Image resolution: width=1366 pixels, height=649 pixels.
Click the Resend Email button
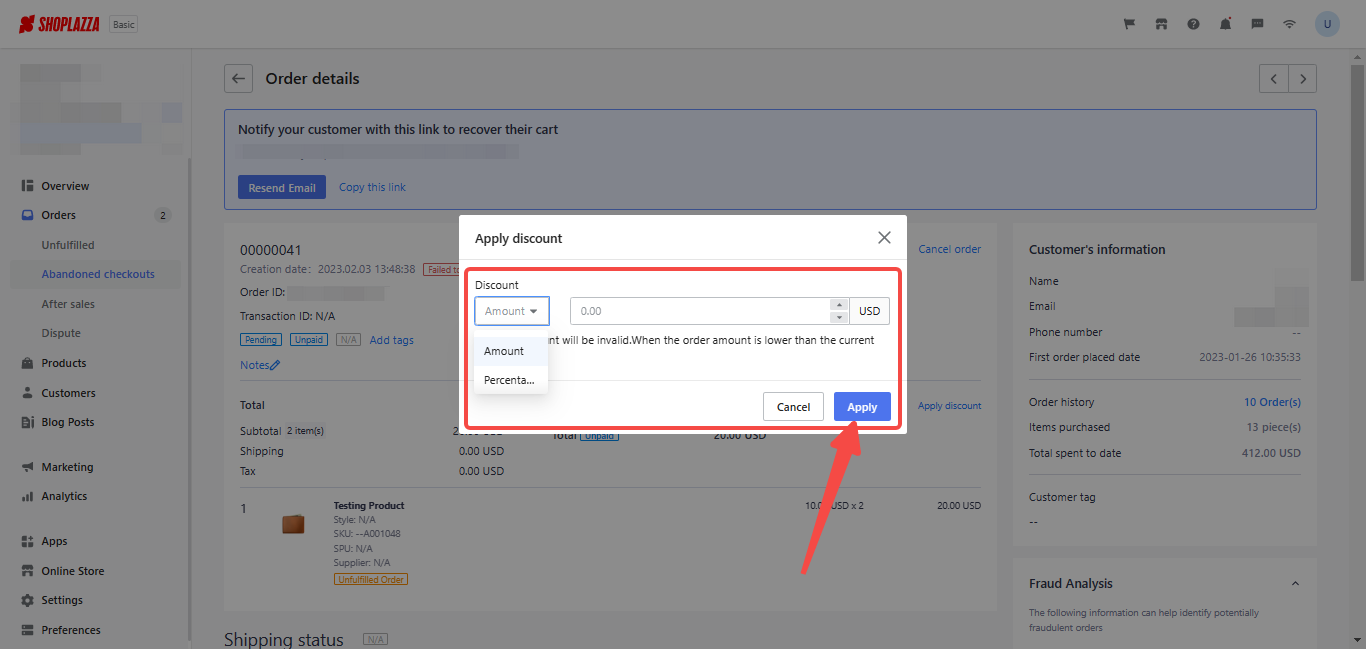coord(282,187)
